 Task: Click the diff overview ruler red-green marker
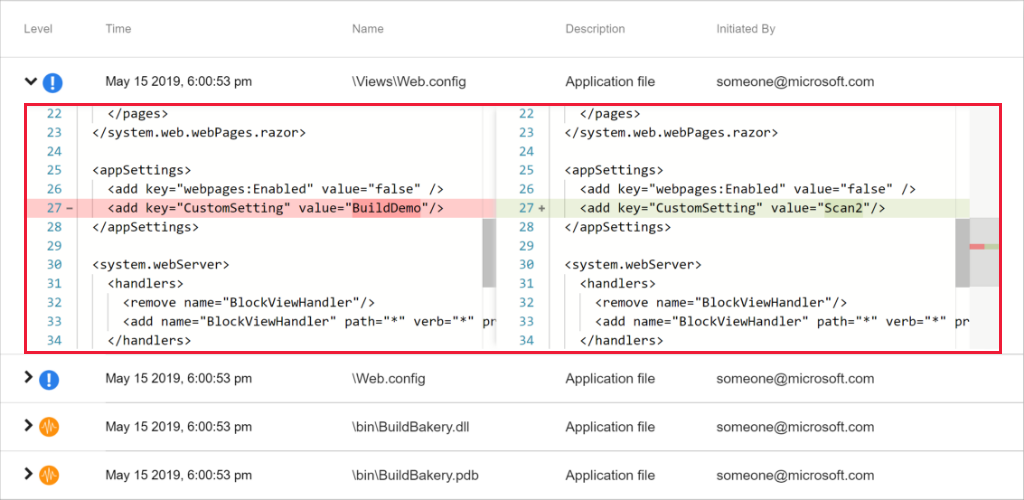coord(984,246)
